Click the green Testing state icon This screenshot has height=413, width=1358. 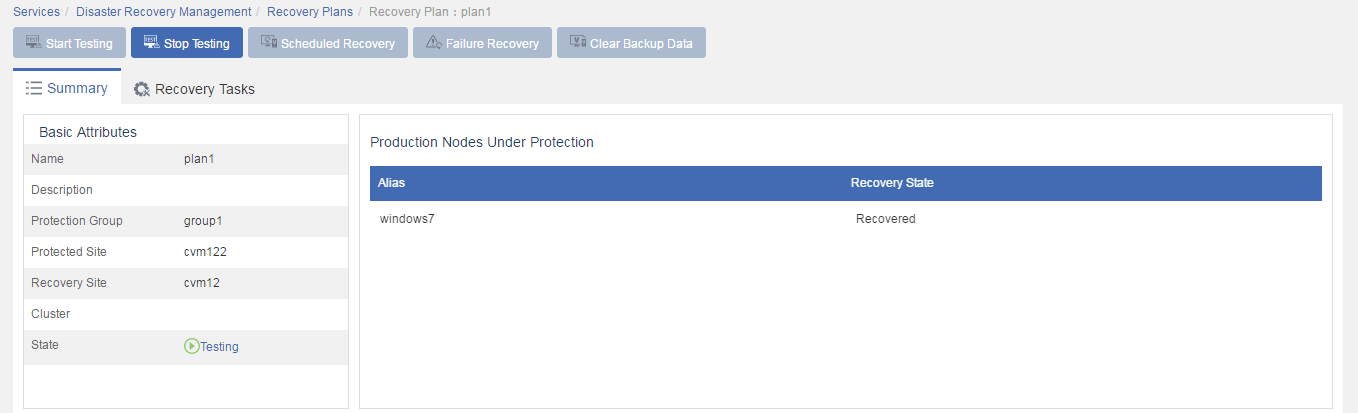[x=192, y=346]
